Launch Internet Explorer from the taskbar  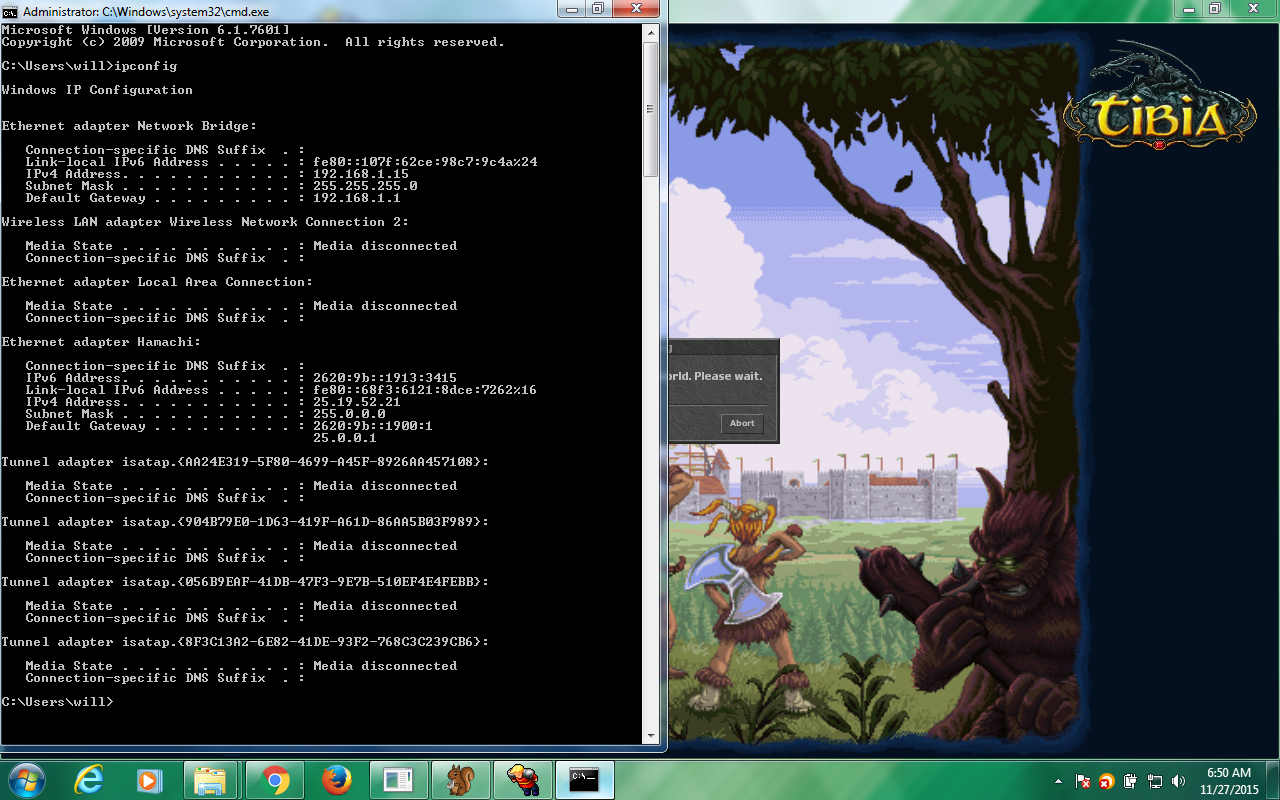89,780
